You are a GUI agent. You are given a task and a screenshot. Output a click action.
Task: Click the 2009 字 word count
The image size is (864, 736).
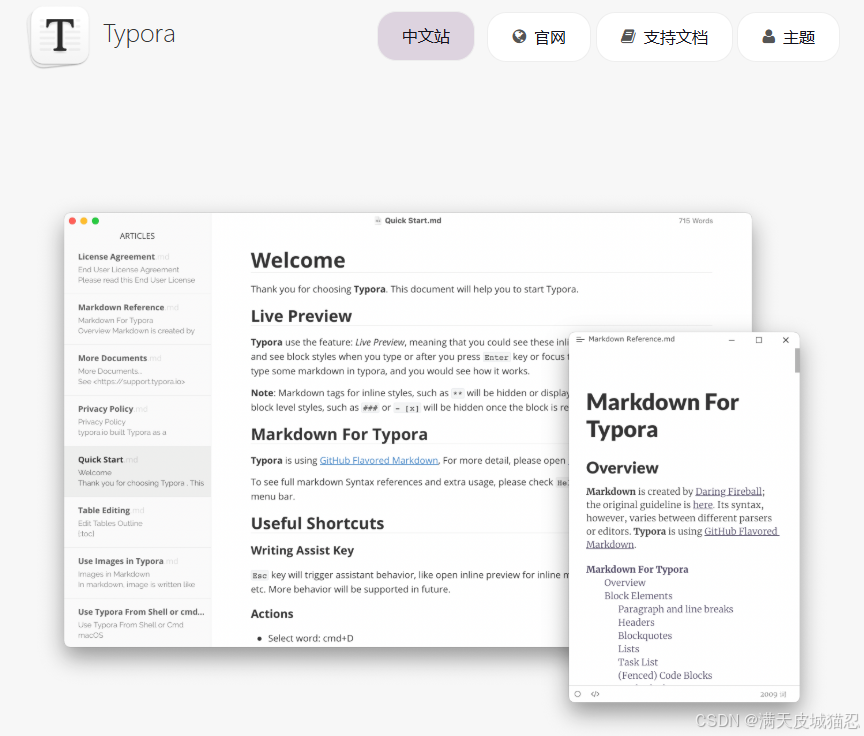pos(773,693)
